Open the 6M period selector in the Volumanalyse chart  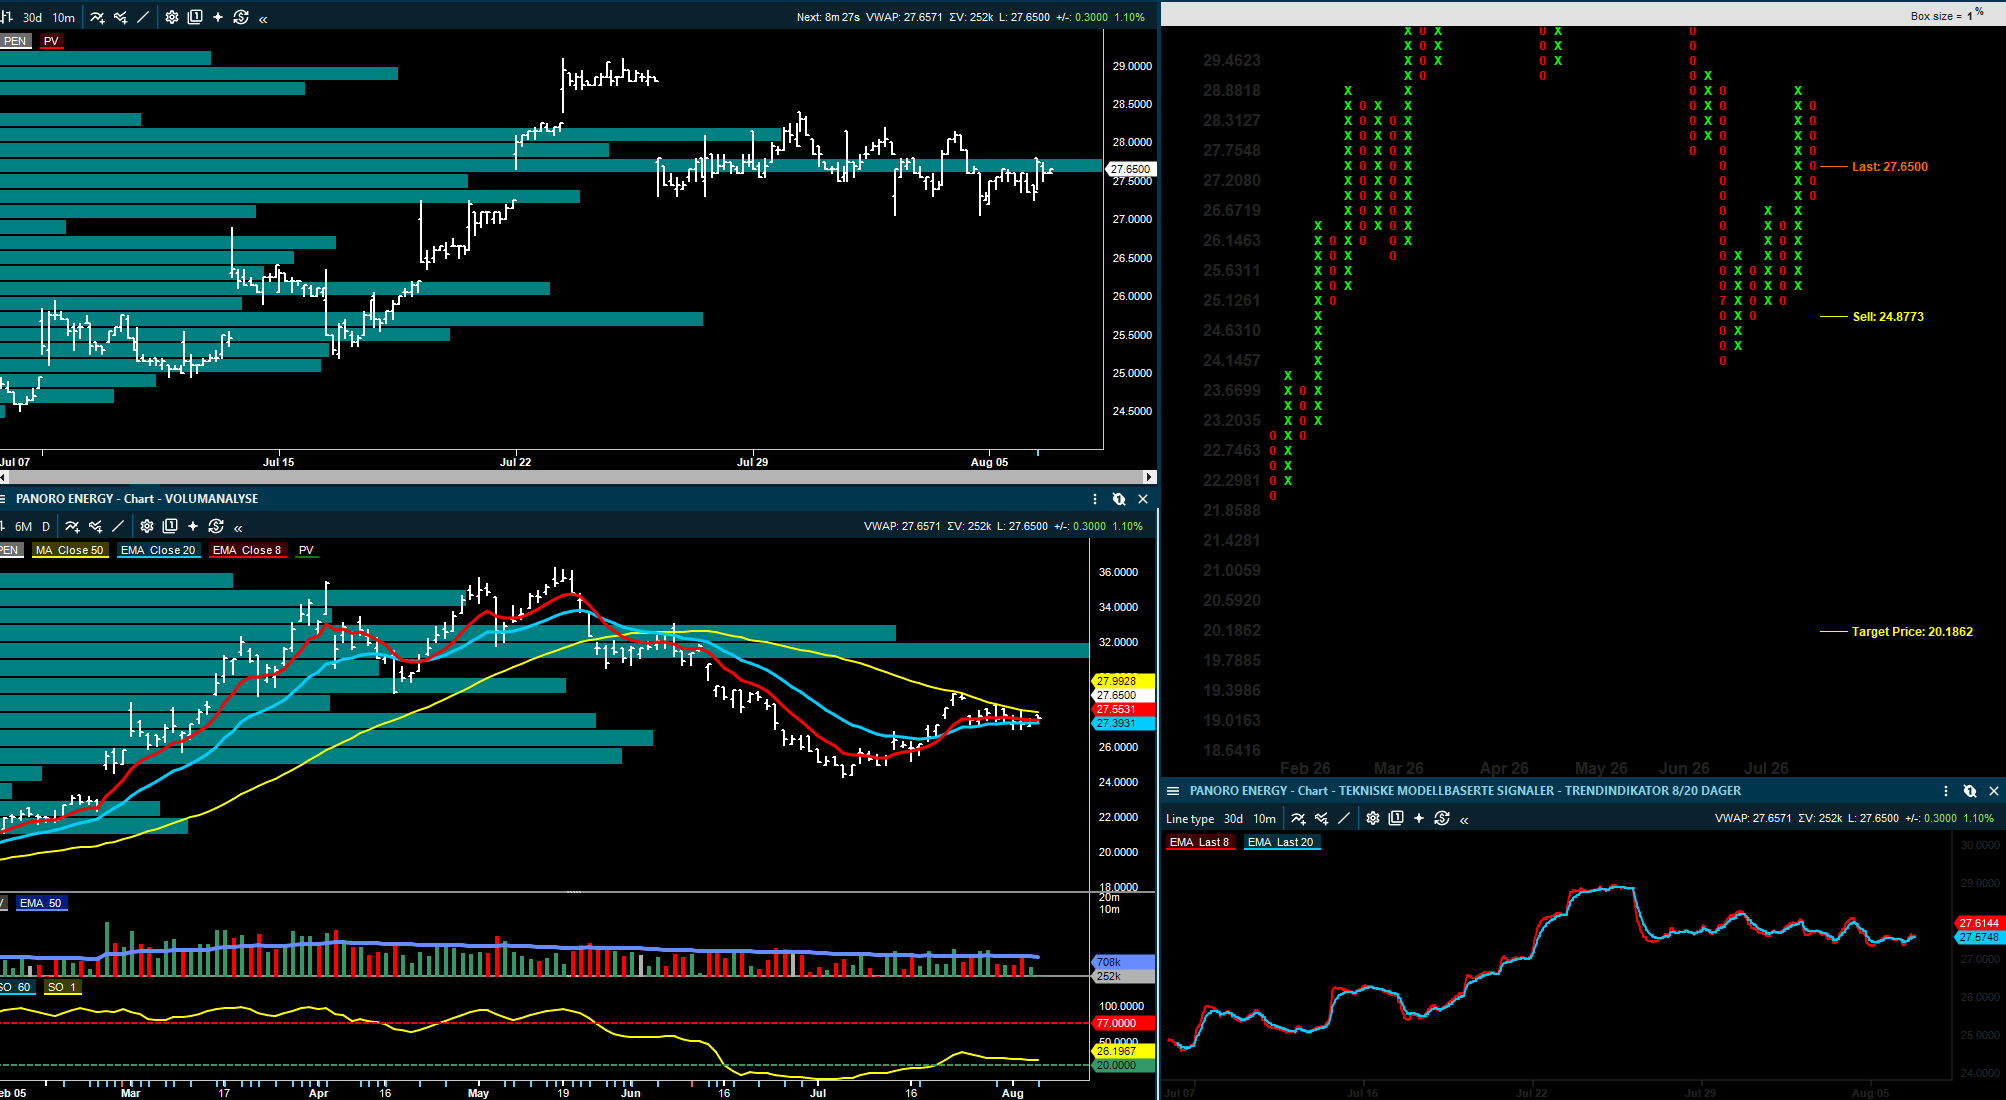23,526
